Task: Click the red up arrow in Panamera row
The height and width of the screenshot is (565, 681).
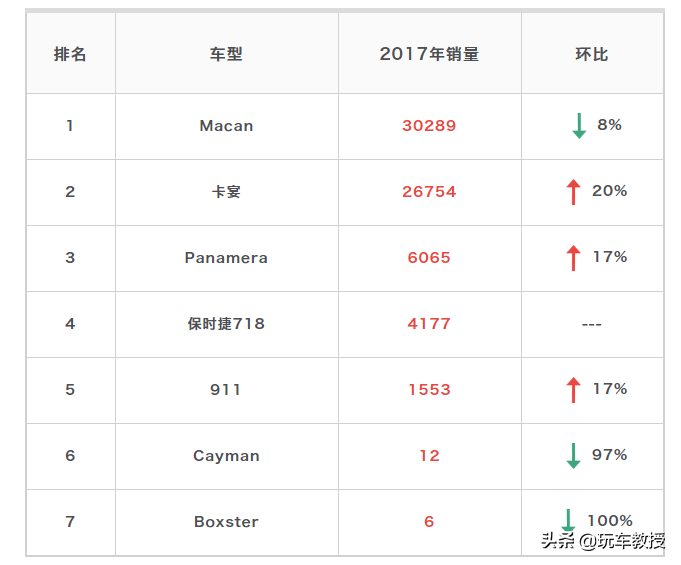Action: 573,258
